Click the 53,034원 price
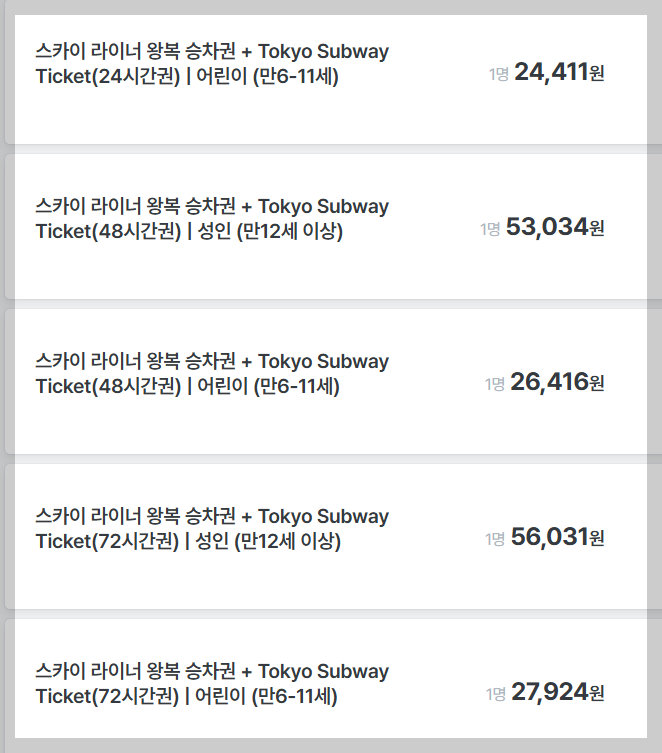 click(555, 227)
